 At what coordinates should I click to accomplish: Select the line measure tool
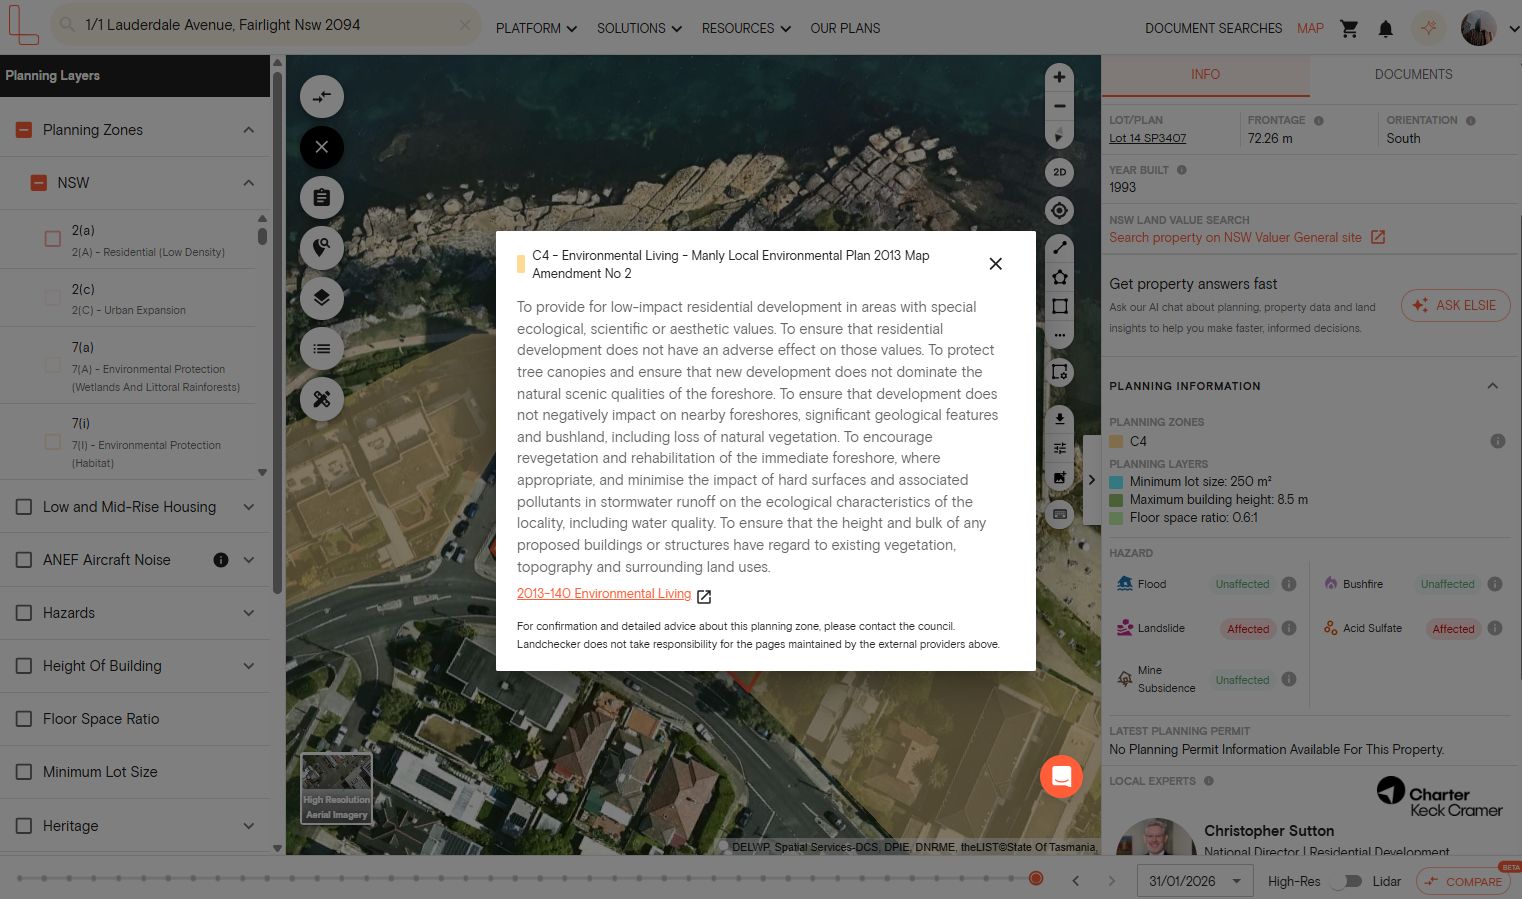pos(1059,248)
